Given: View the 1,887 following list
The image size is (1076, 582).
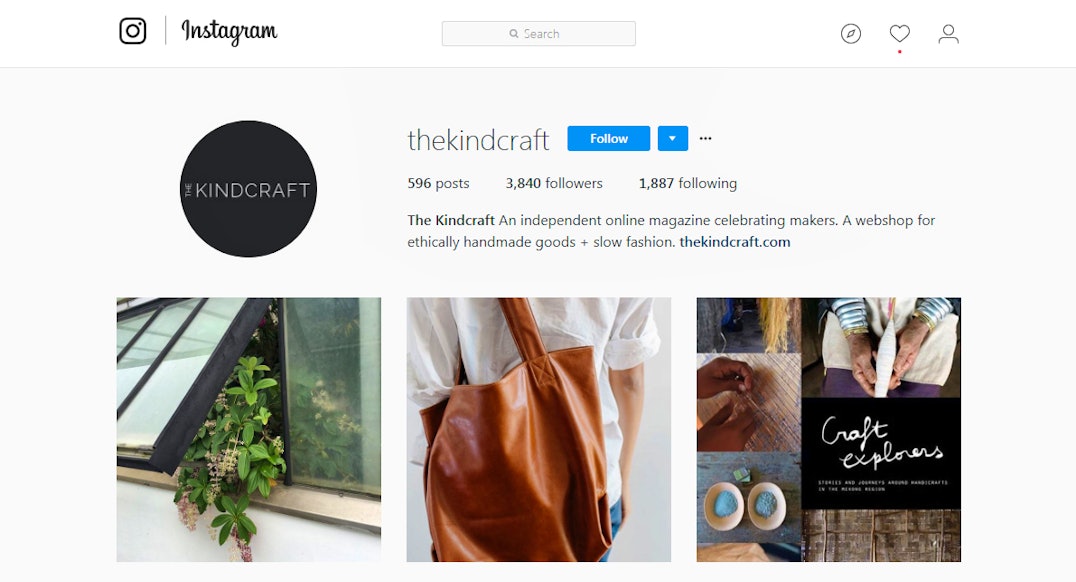Looking at the screenshot, I should [688, 183].
